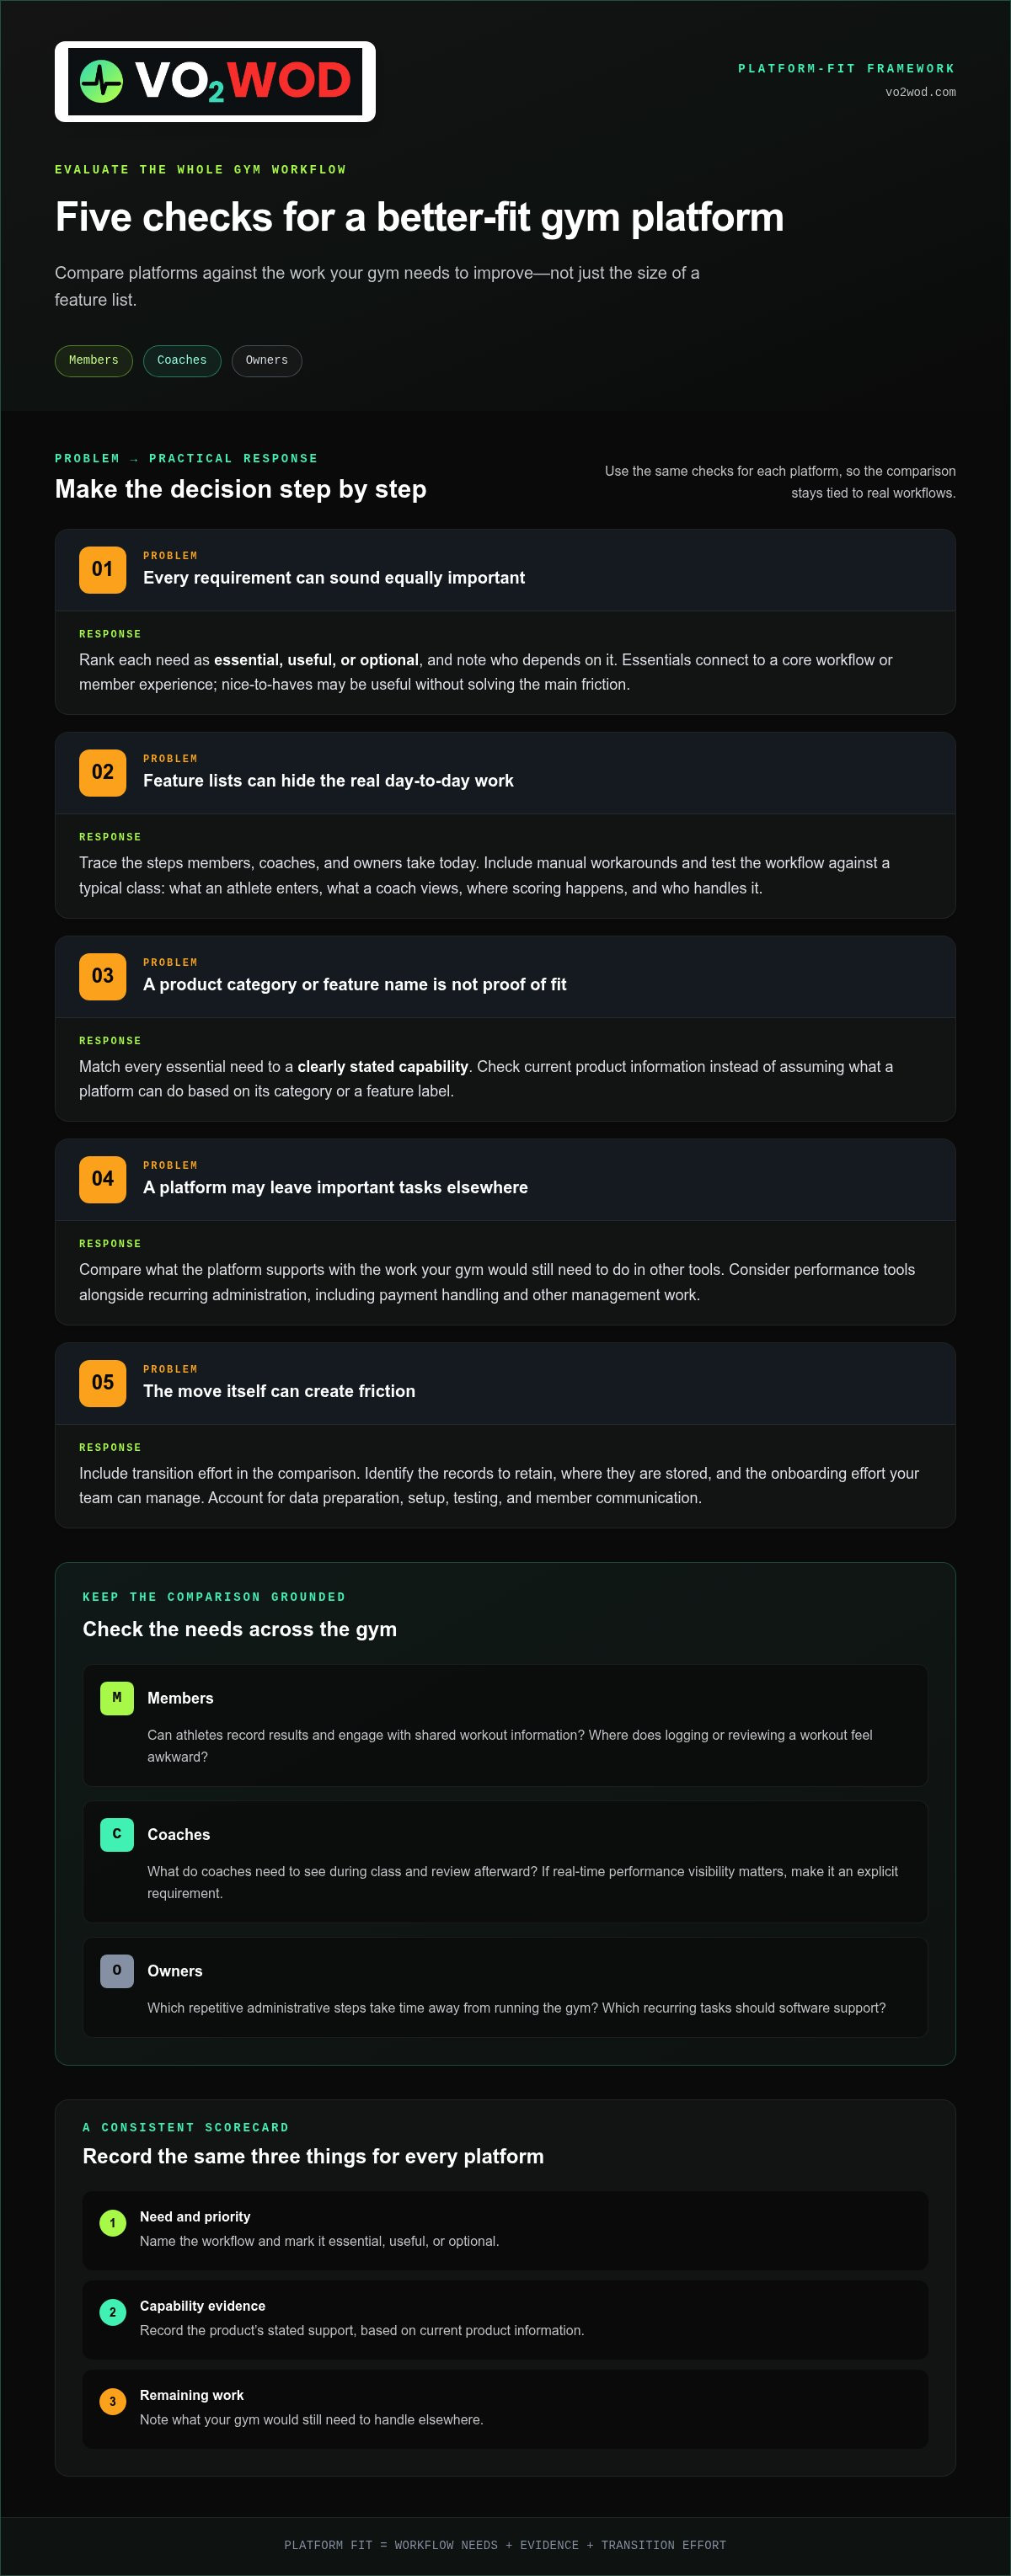1011x2576 pixels.
Task: Click the teal C Coaches icon
Action: (x=117, y=1834)
